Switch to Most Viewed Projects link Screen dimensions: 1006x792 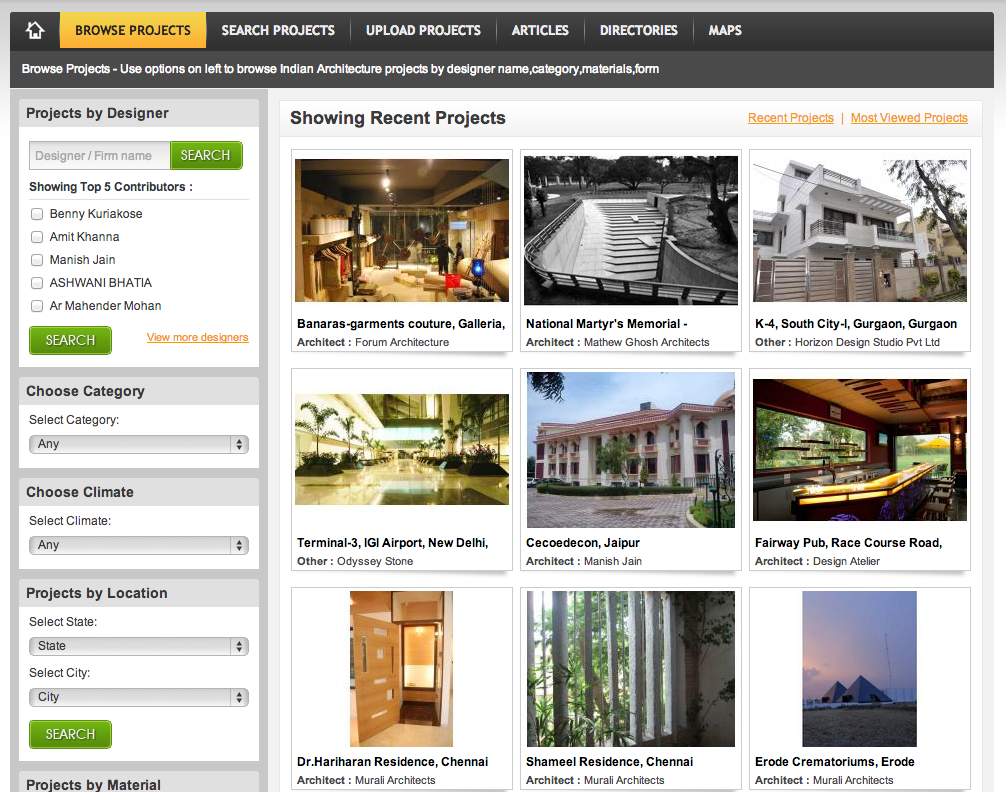pyautogui.click(x=909, y=118)
